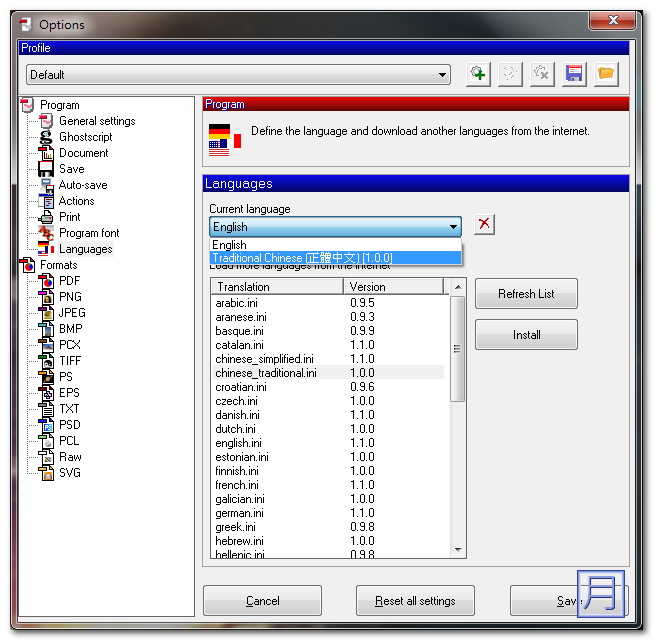This screenshot has height=641, width=654.
Task: Select chinese_traditional.ini in translation list
Action: tap(266, 373)
